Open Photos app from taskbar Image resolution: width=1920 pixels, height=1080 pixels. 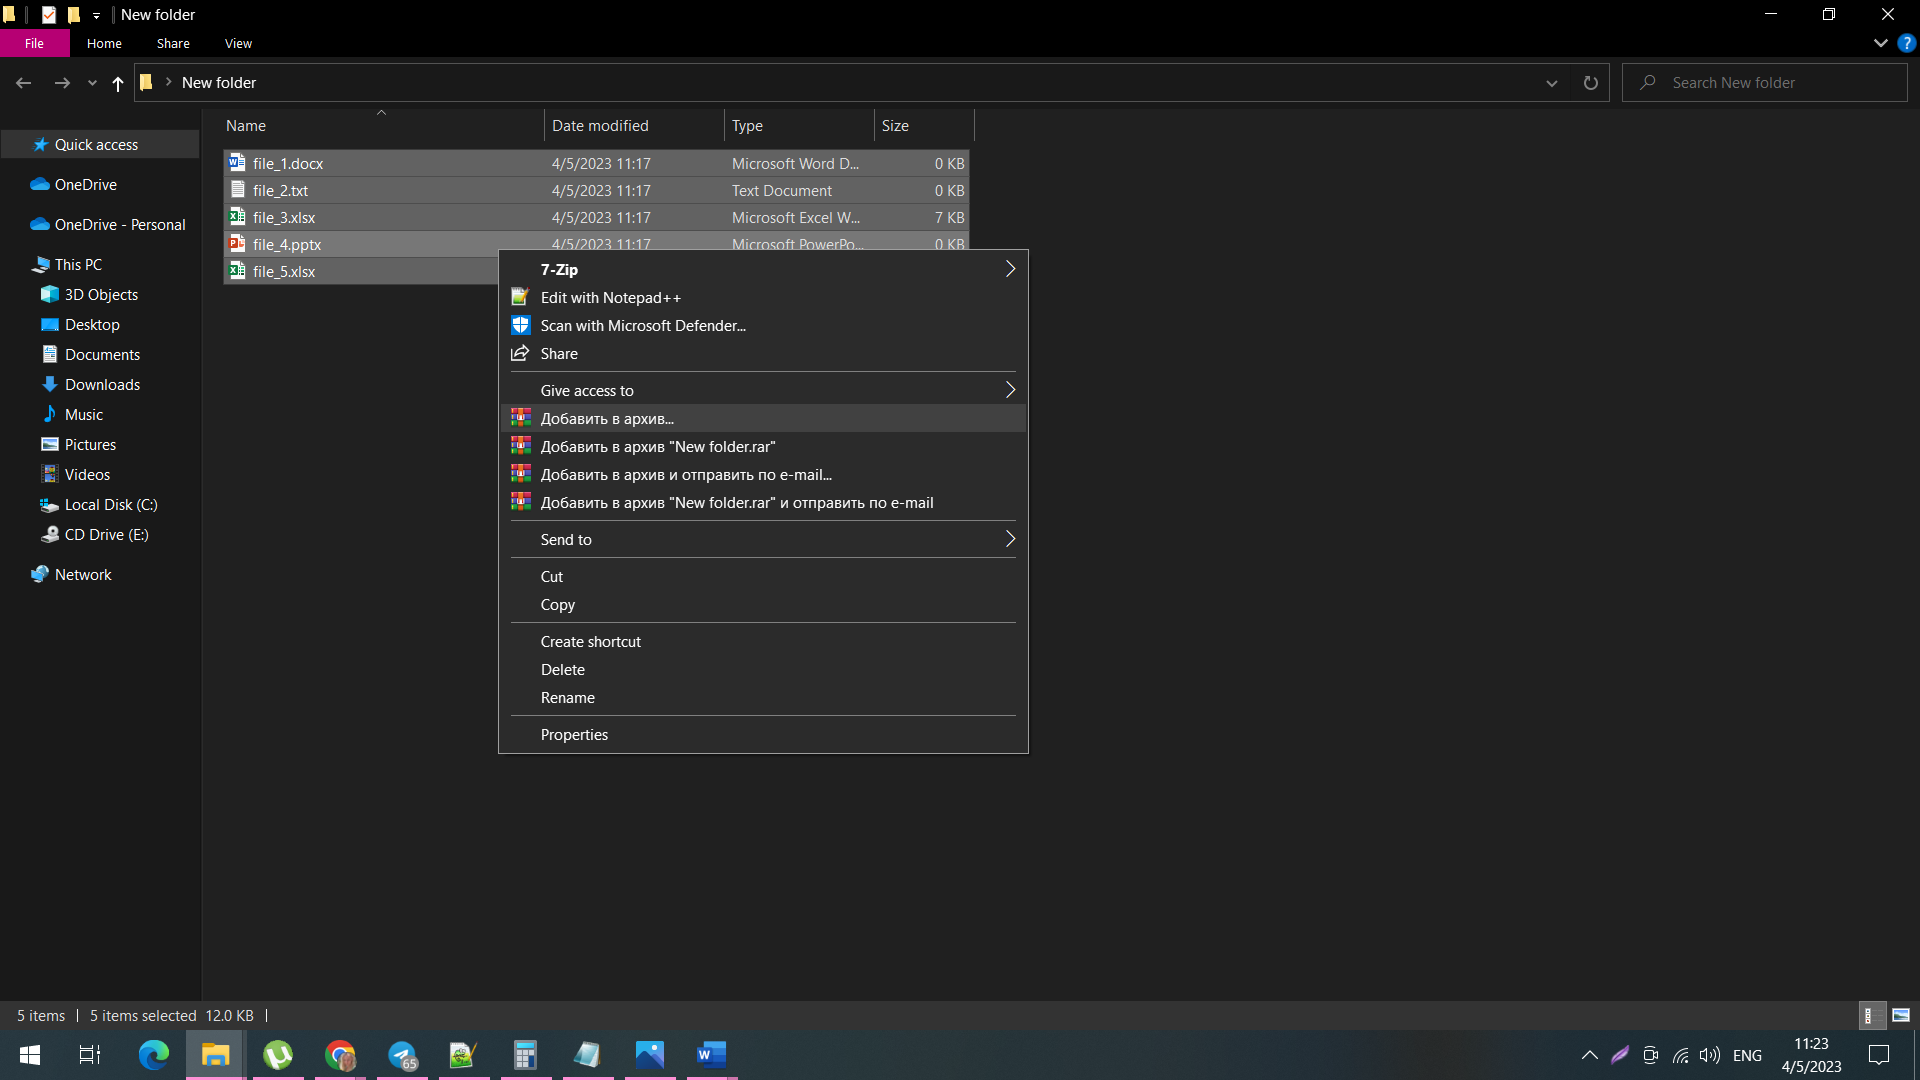coord(649,1055)
